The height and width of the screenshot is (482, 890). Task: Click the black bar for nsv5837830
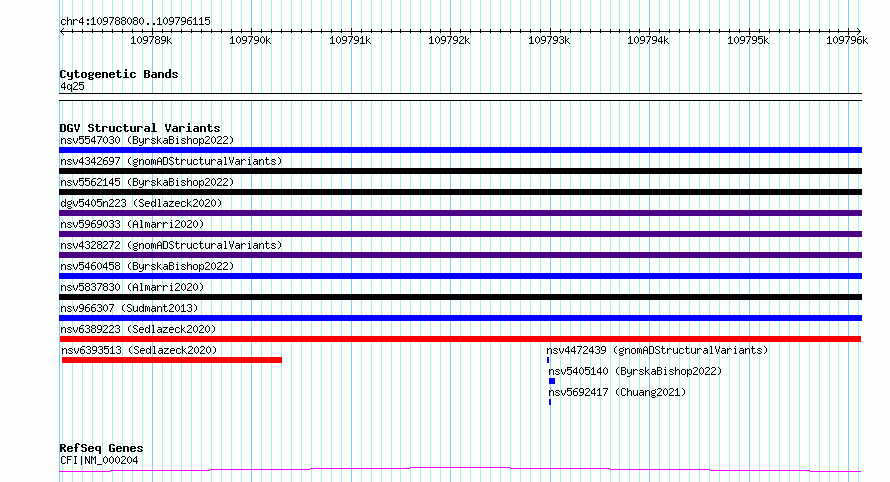[x=460, y=297]
